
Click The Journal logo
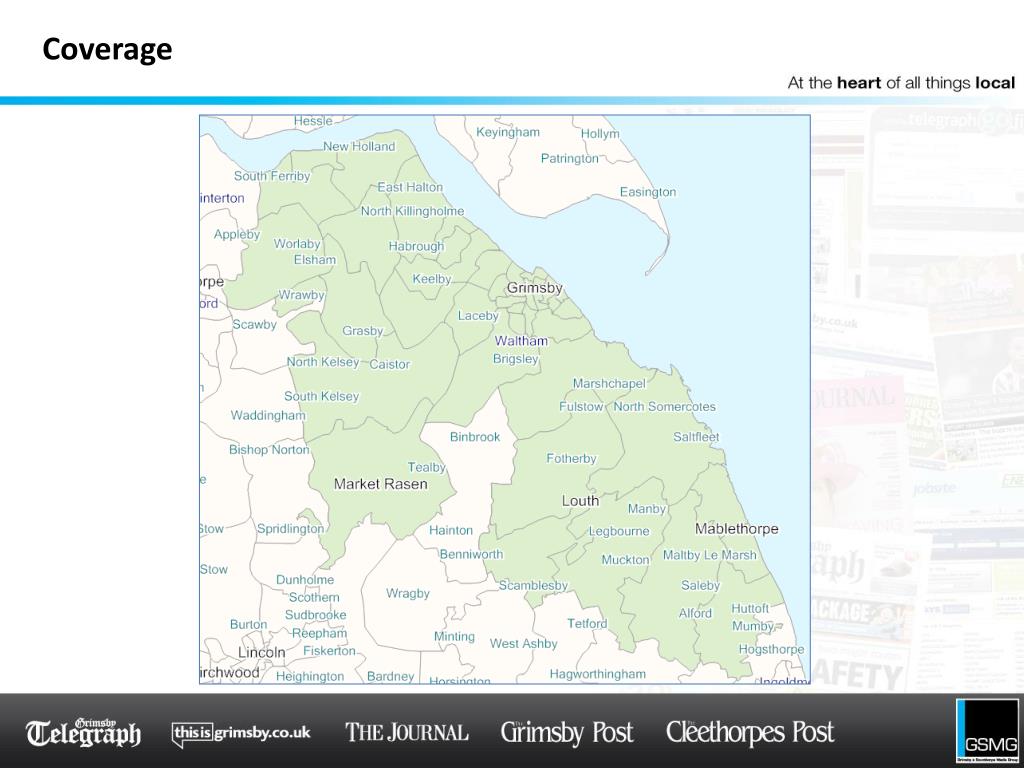point(407,732)
